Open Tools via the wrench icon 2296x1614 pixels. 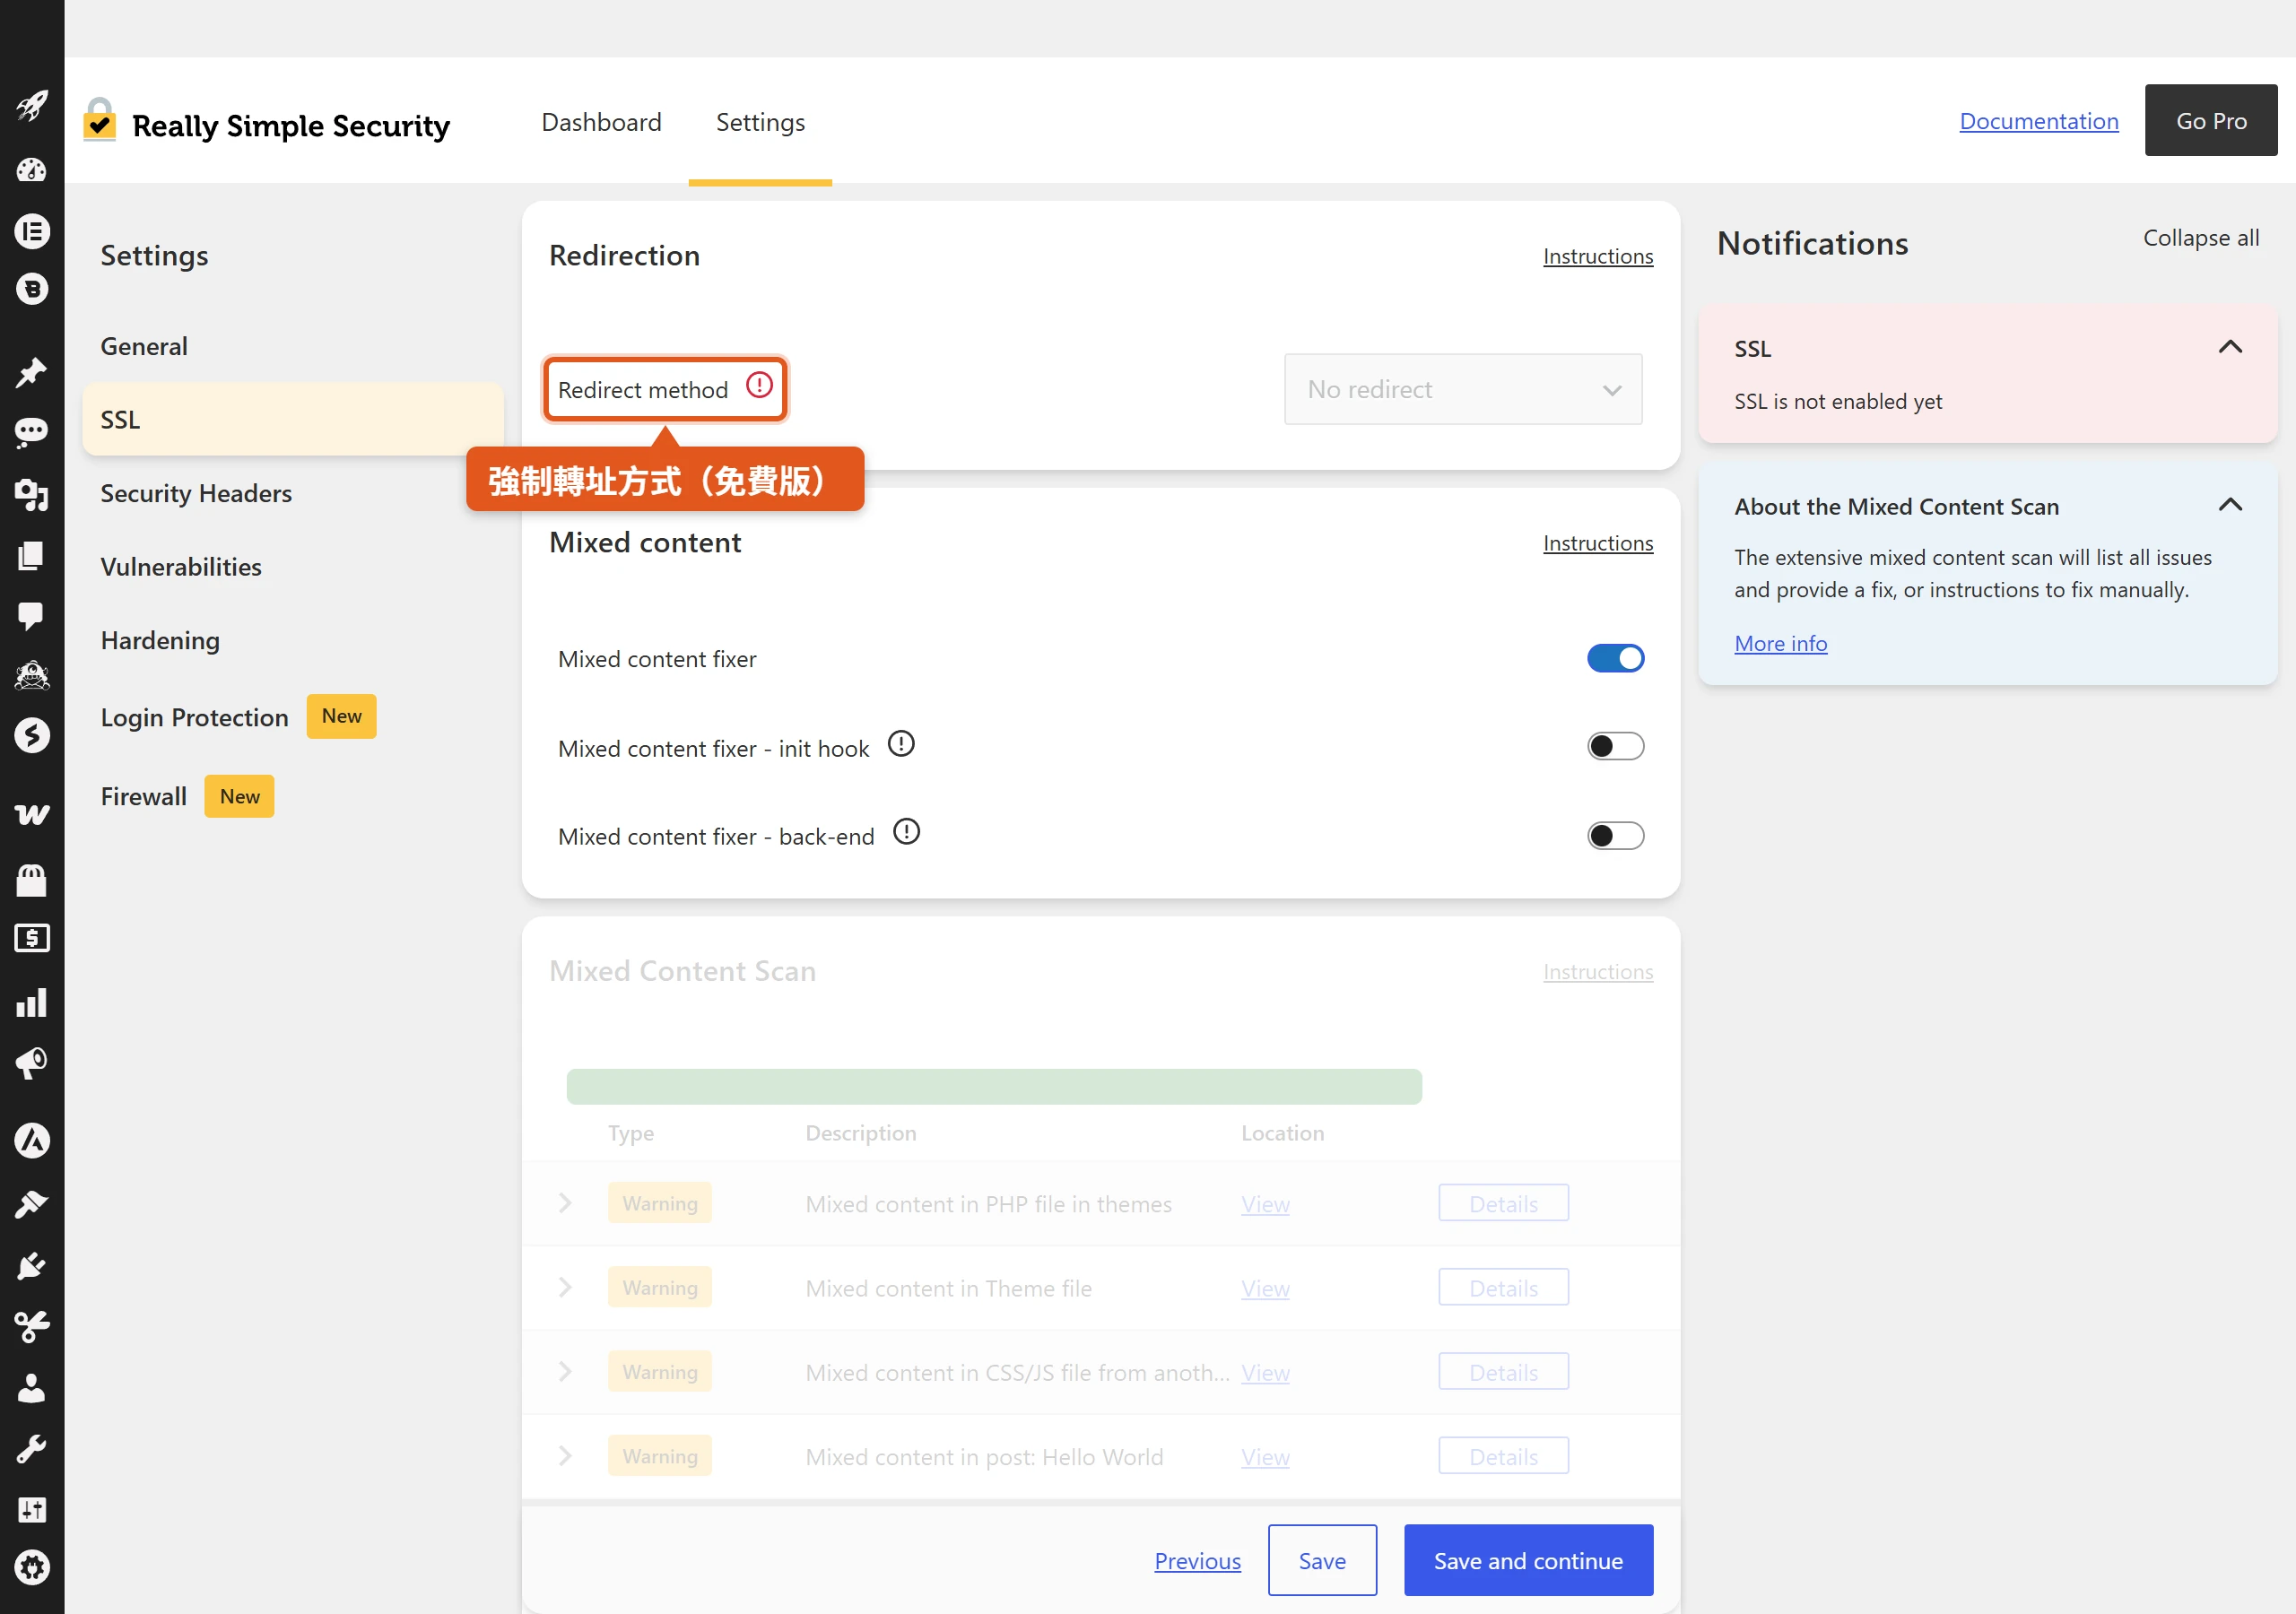point(32,1448)
